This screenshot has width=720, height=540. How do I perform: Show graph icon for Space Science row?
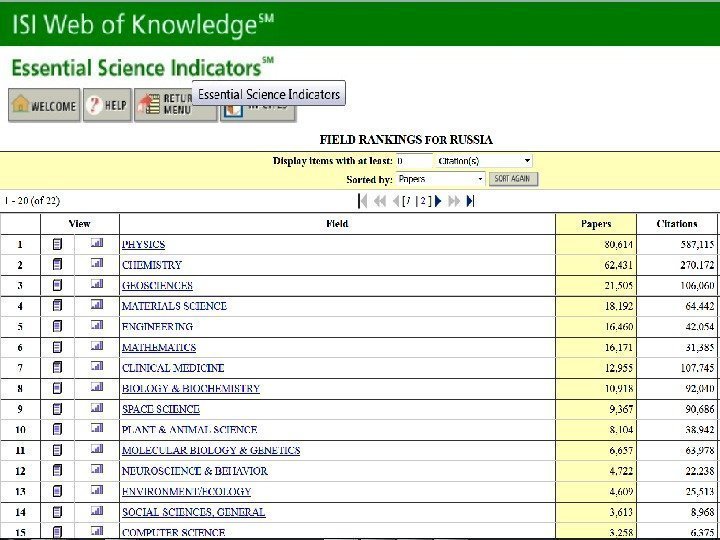click(97, 407)
